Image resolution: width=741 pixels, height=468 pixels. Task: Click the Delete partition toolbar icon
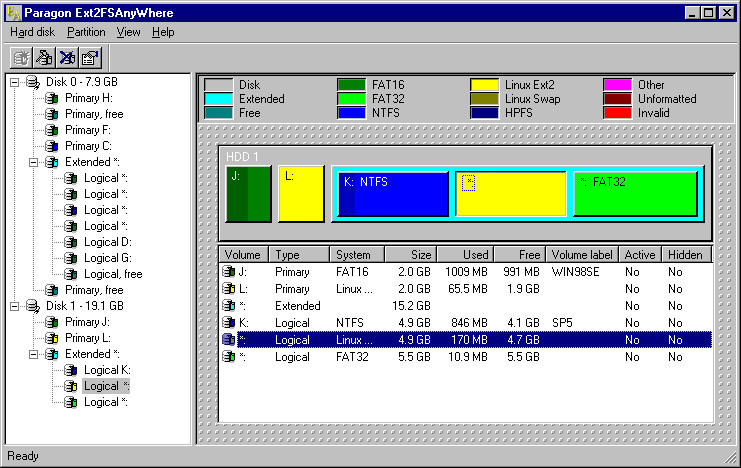[67, 58]
